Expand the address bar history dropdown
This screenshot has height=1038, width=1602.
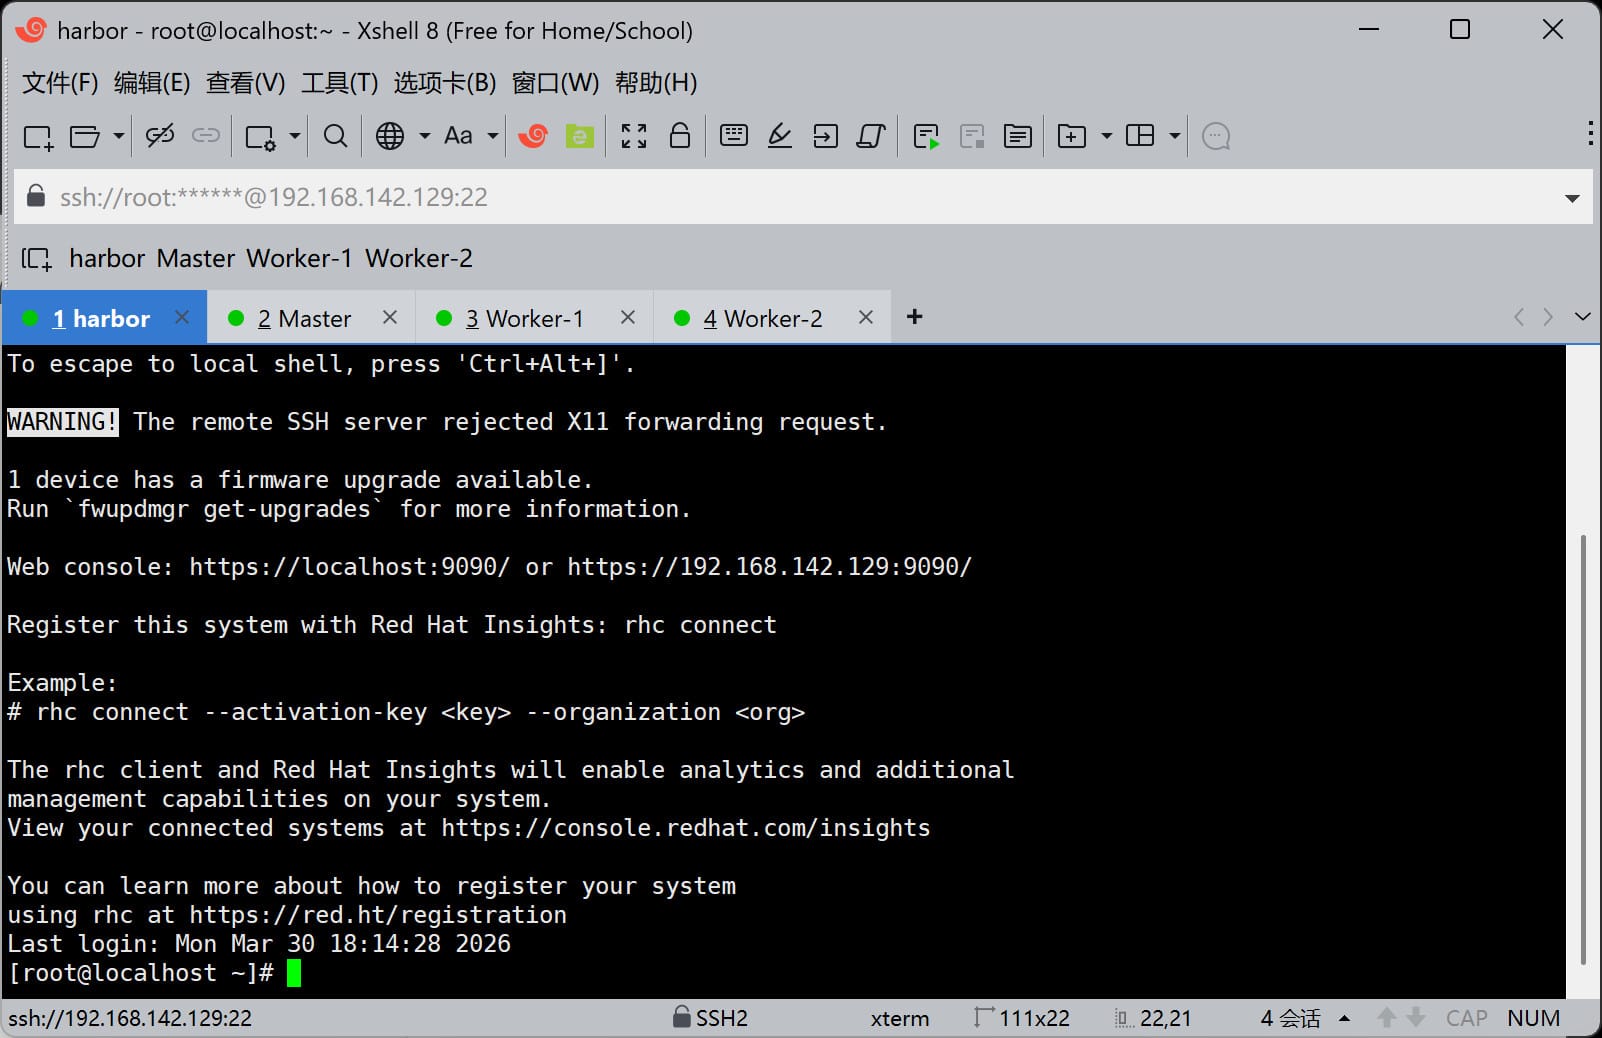pos(1572,198)
